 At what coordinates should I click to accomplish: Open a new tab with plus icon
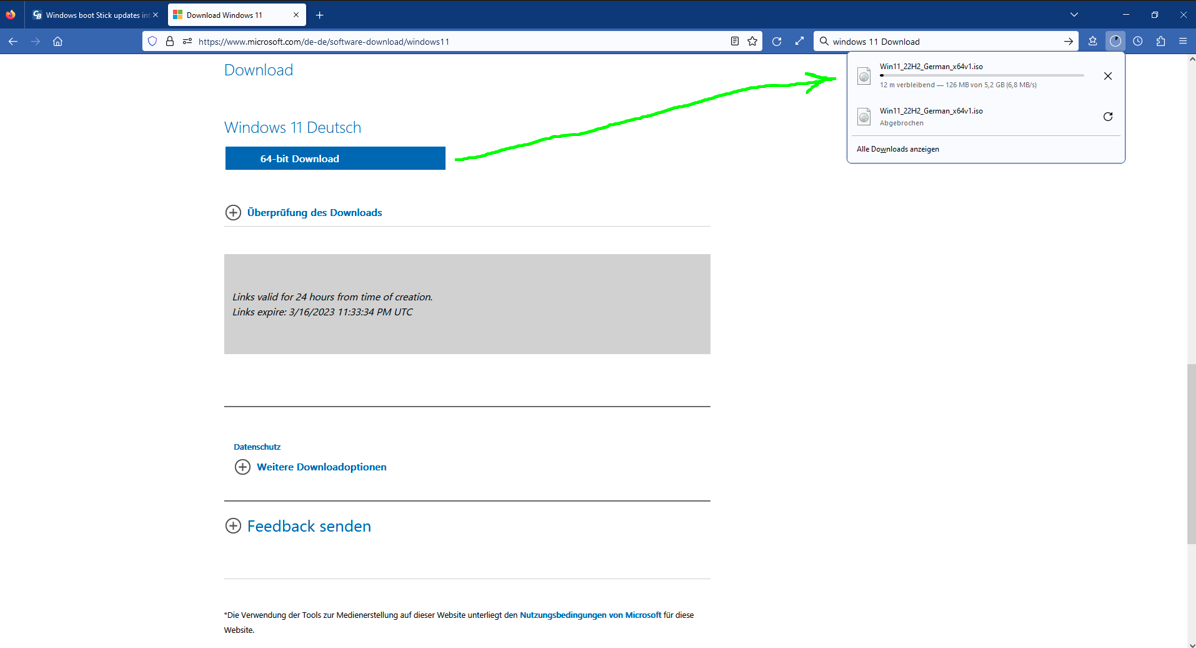click(x=320, y=15)
